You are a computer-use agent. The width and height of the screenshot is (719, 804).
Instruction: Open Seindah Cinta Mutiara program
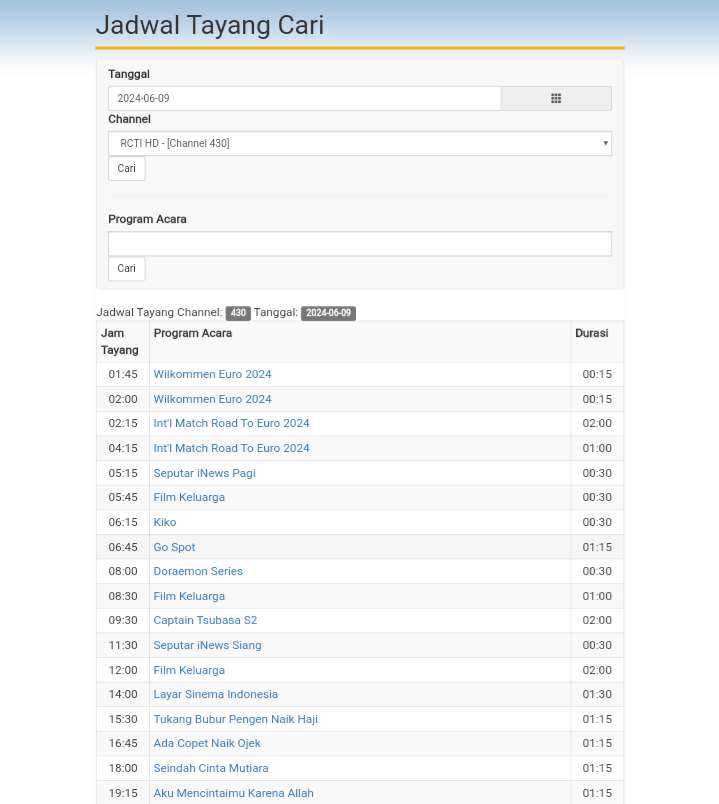click(211, 768)
